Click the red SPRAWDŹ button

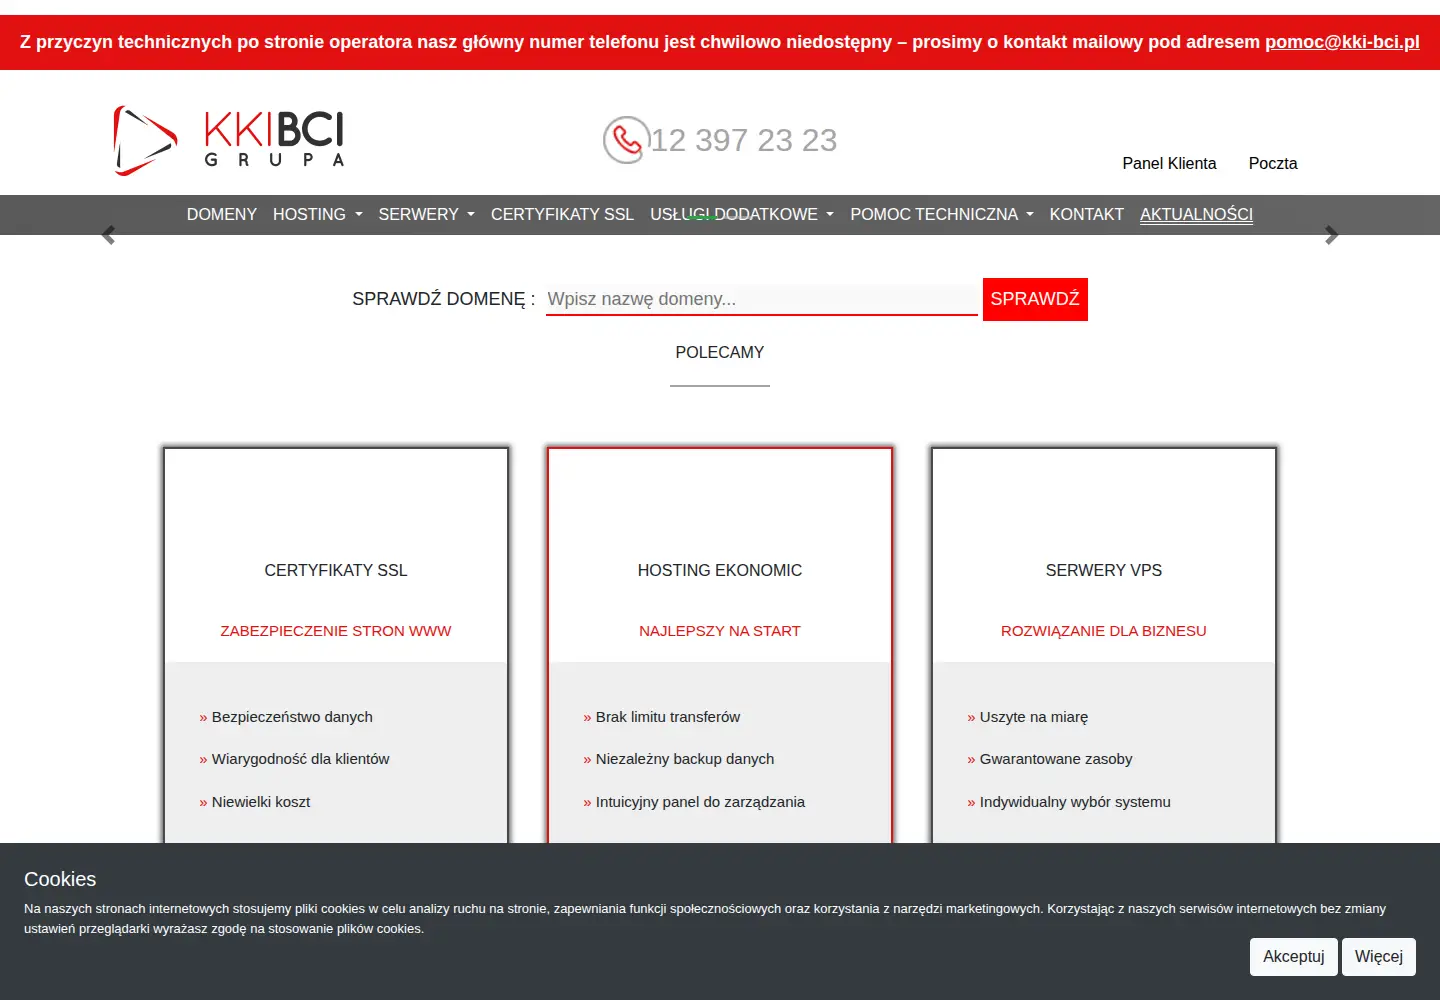(1035, 299)
